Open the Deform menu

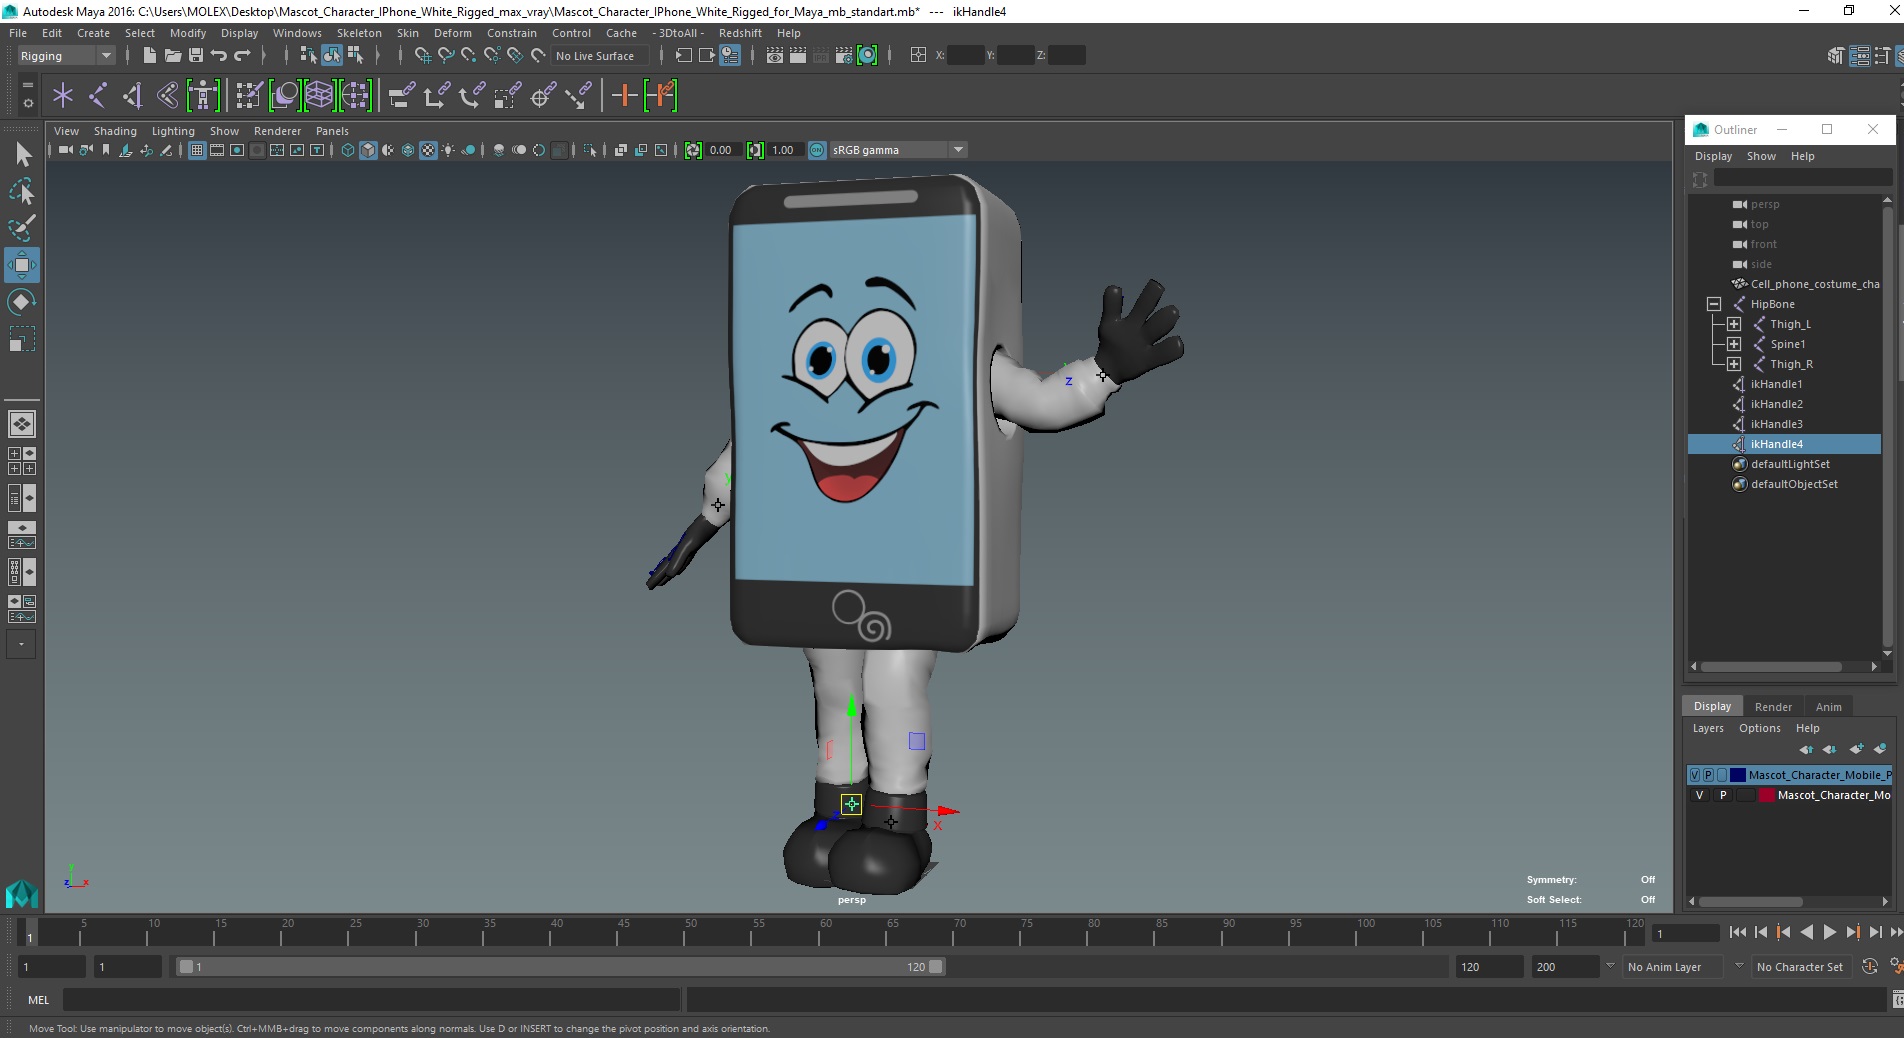point(452,33)
